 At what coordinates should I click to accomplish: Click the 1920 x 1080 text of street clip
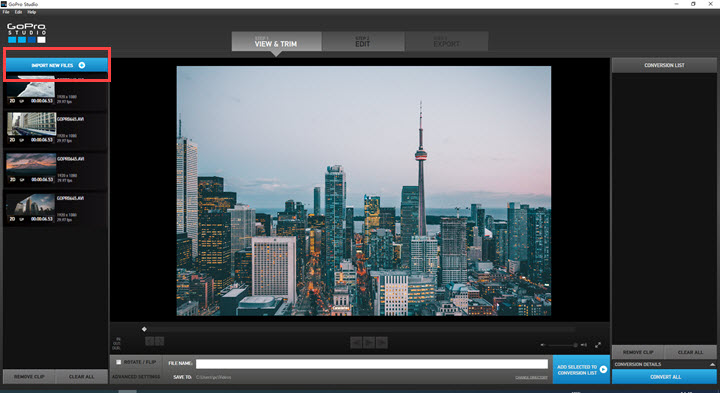[x=67, y=136]
